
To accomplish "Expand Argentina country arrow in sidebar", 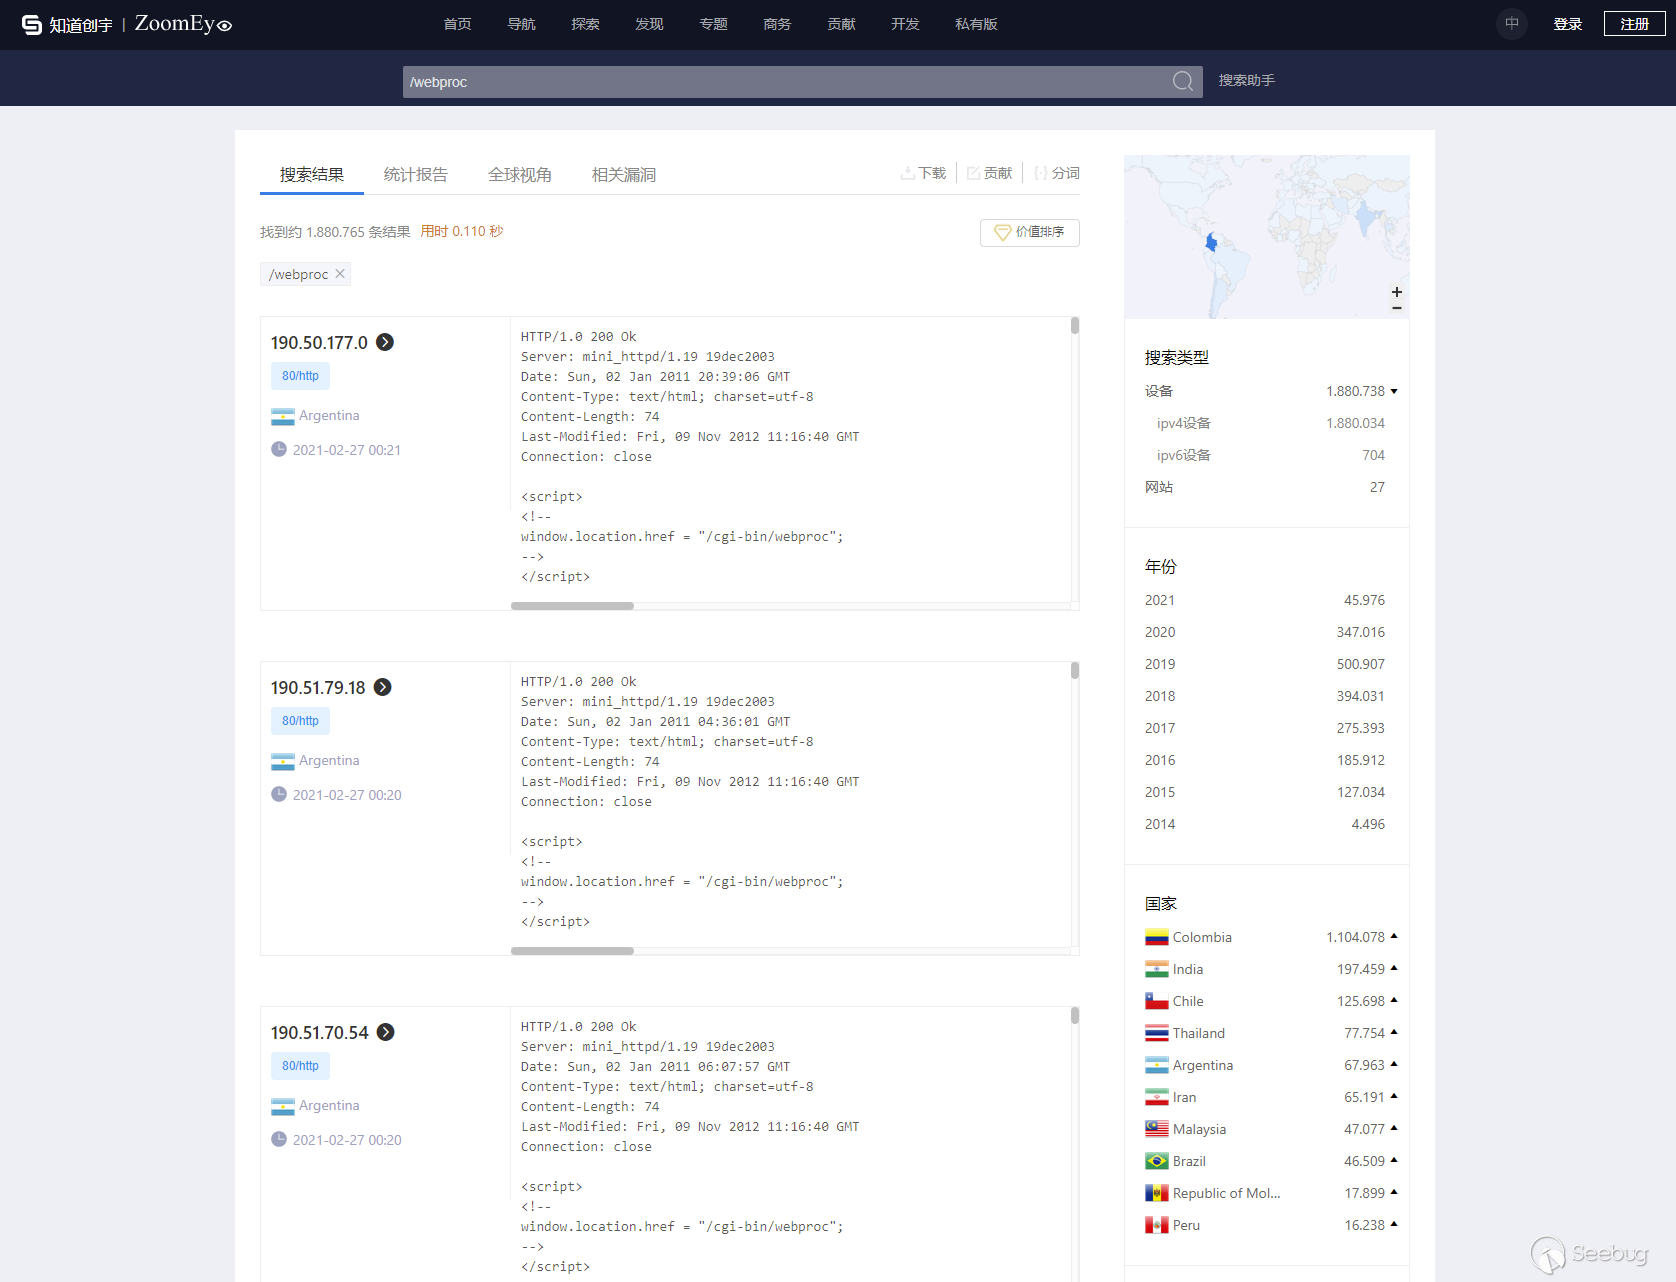I will click(1394, 1065).
